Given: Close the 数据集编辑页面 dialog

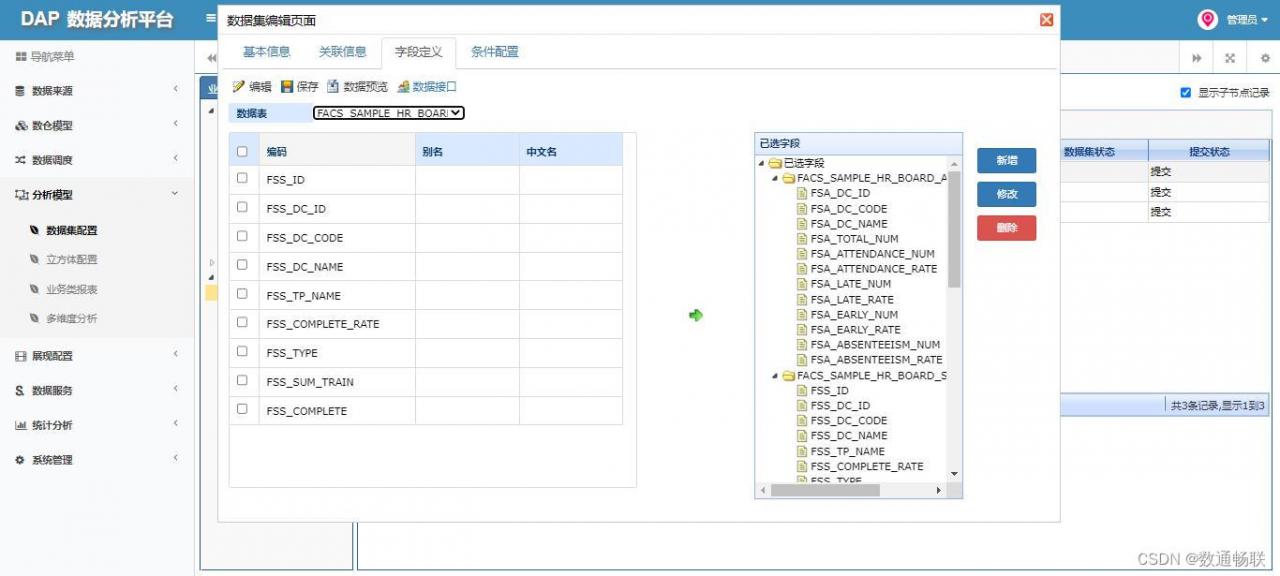Looking at the screenshot, I should [x=1046, y=20].
